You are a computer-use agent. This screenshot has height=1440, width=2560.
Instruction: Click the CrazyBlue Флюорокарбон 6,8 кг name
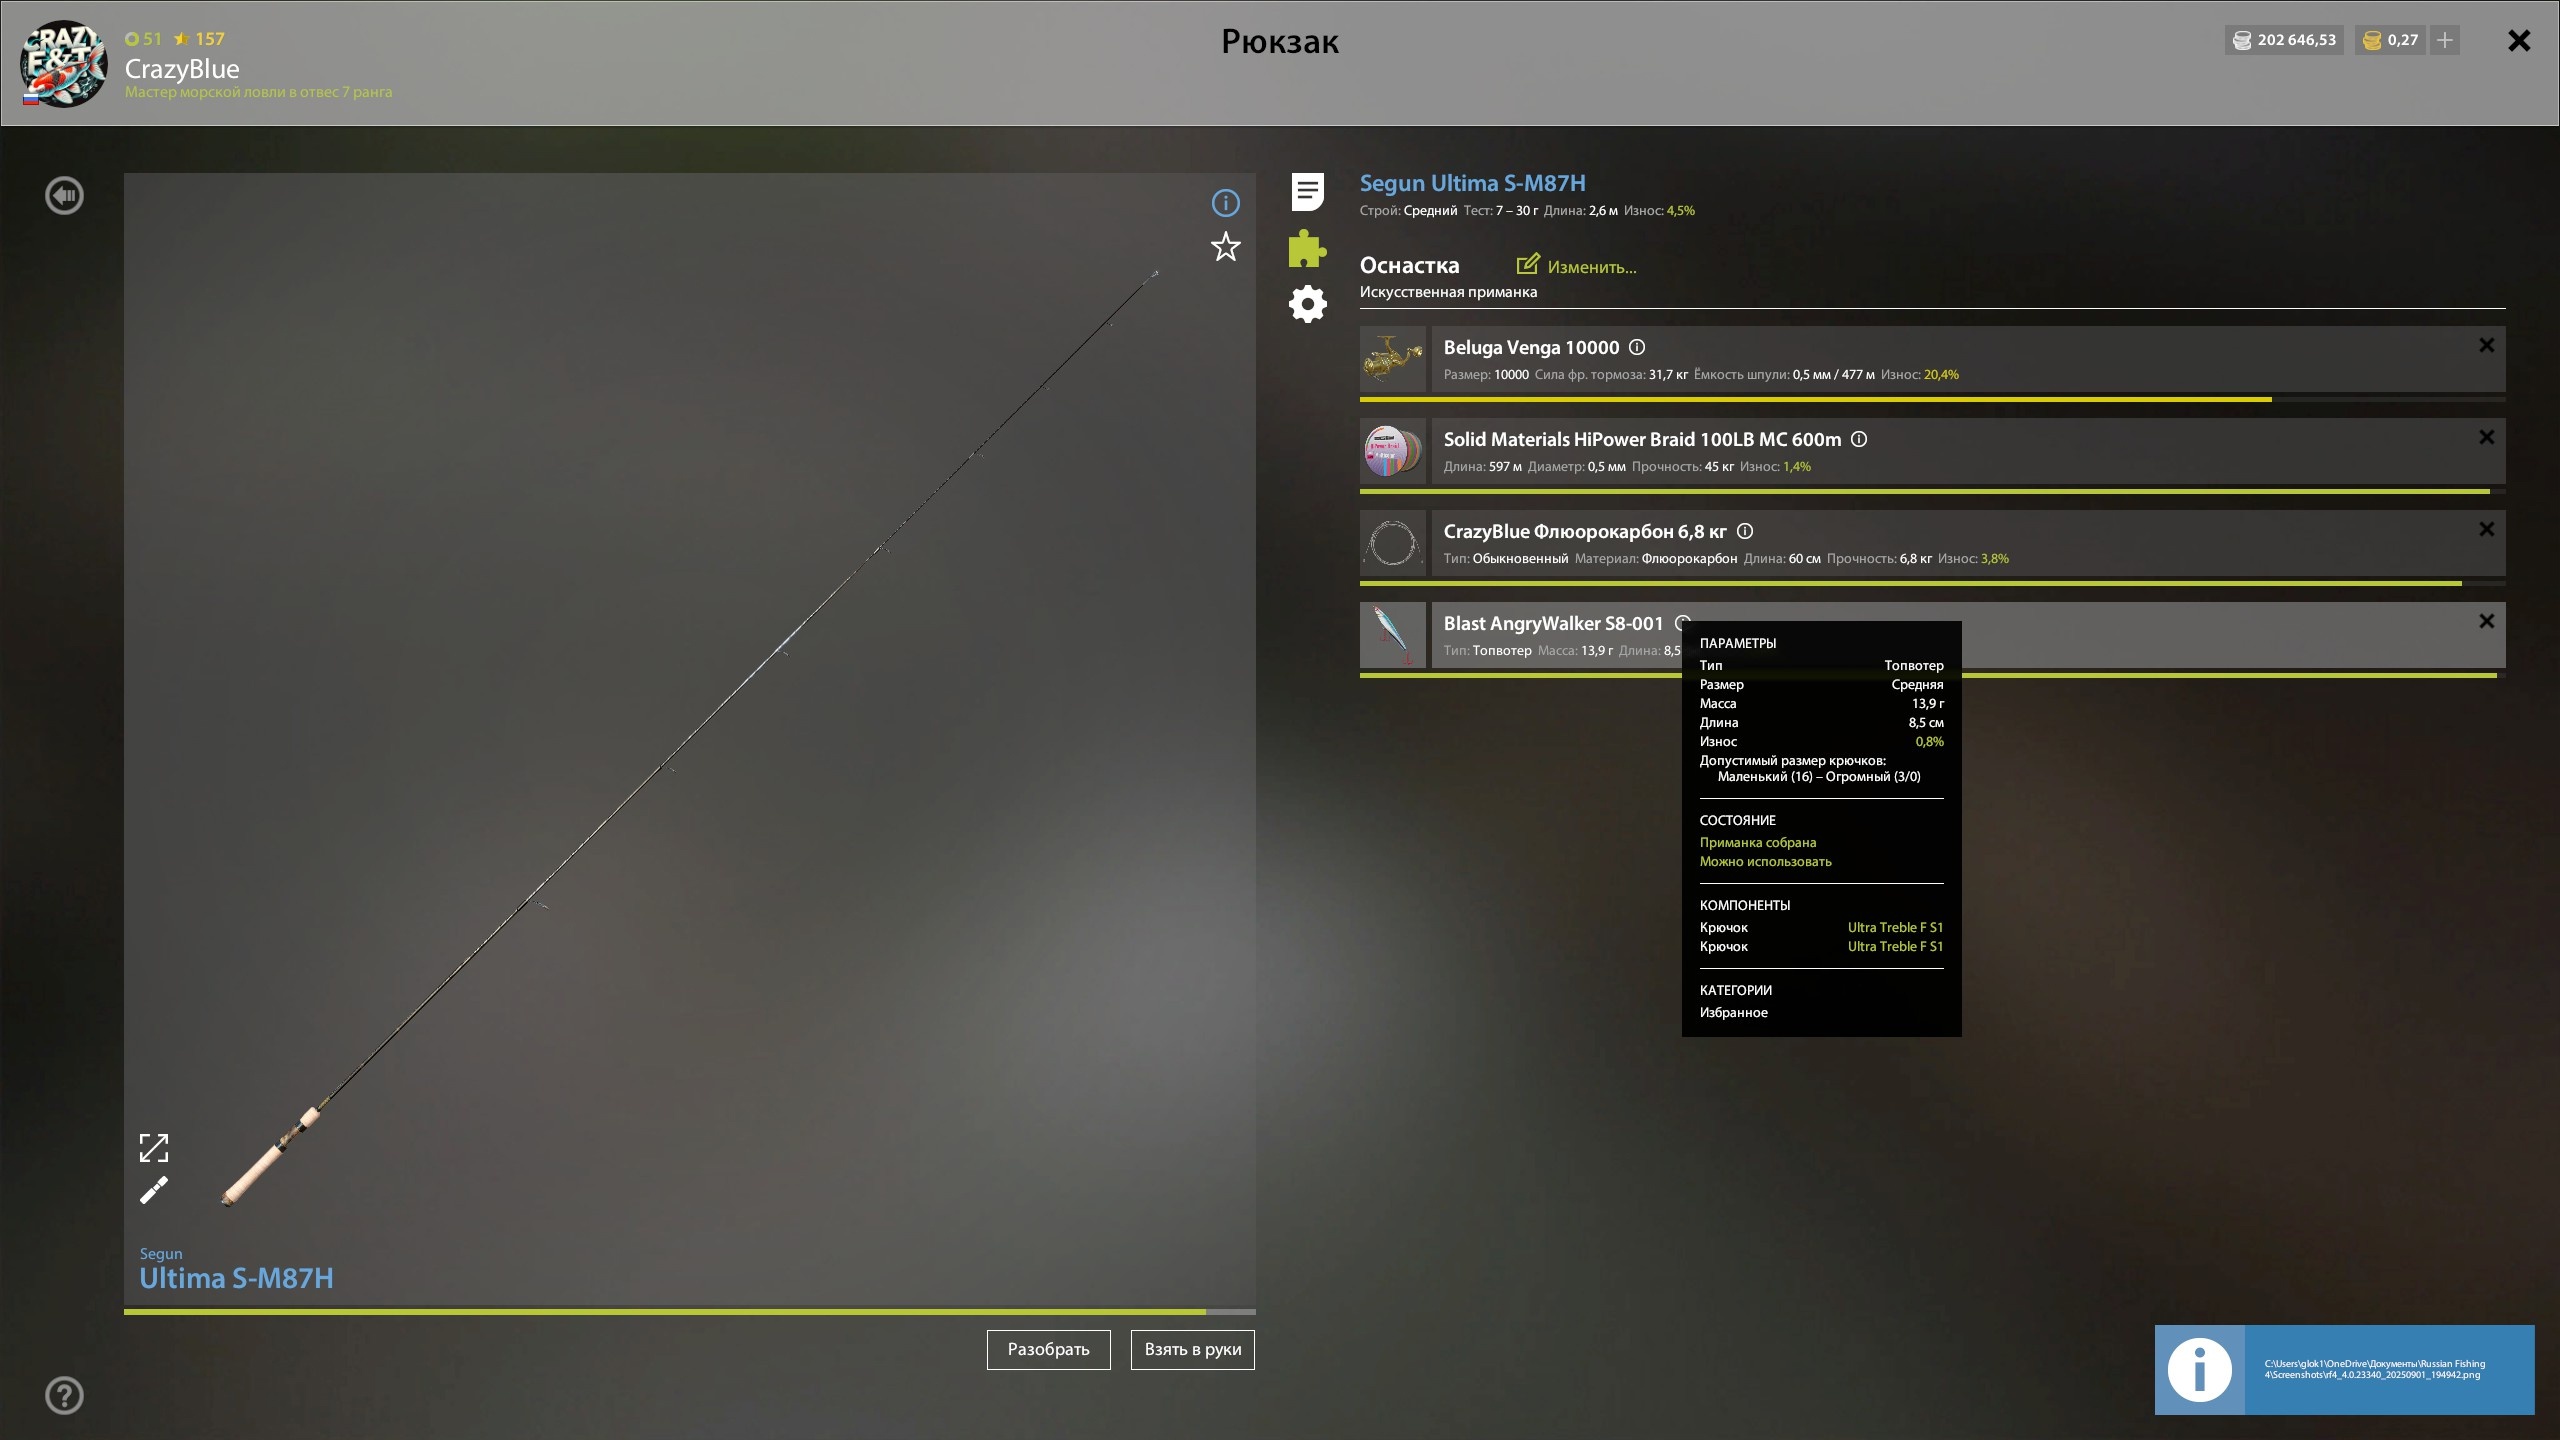coord(1585,531)
